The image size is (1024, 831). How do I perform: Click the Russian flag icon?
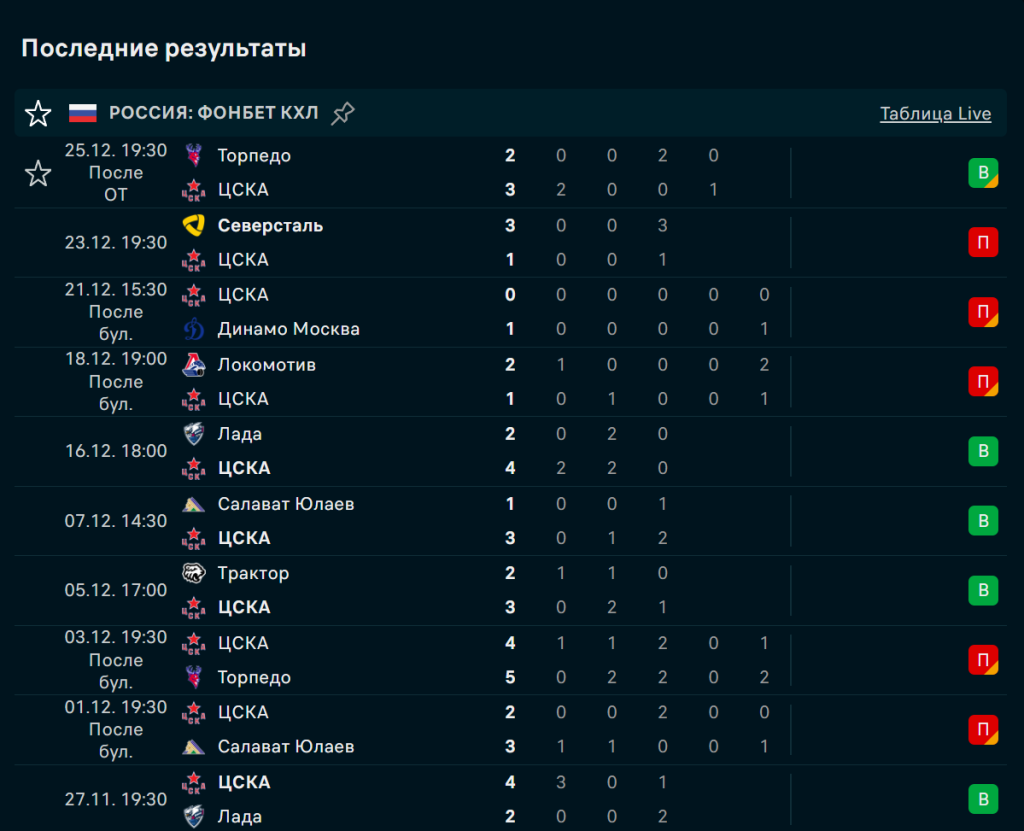[x=83, y=113]
